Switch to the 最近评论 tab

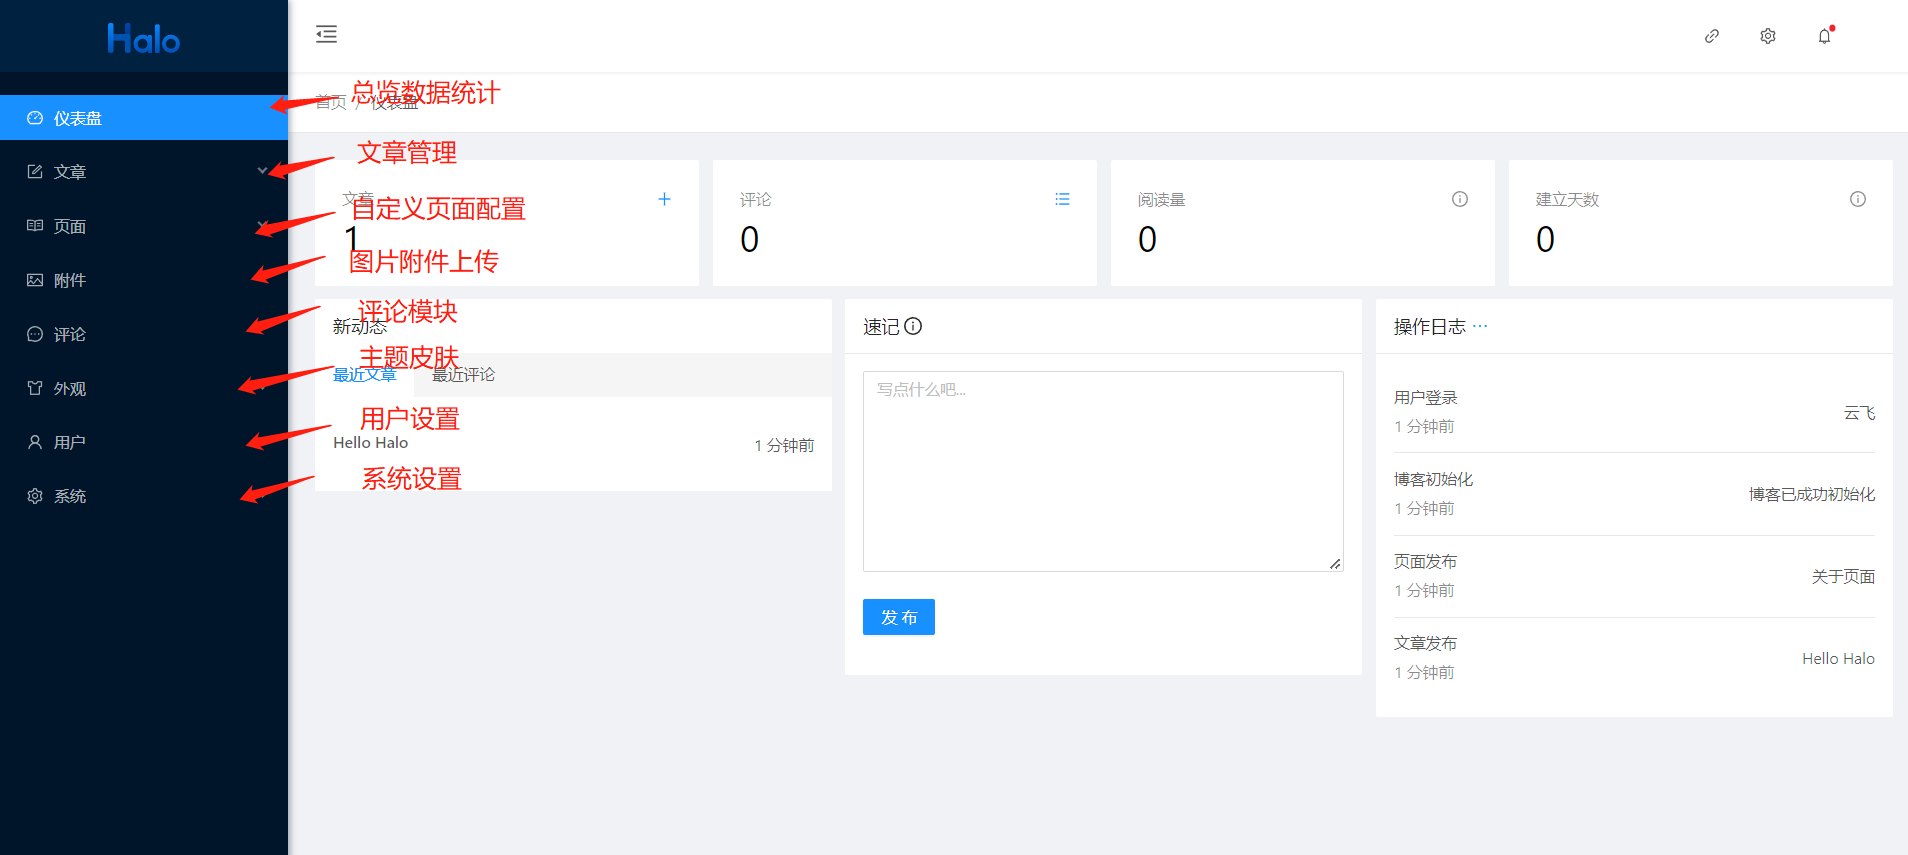coord(464,375)
